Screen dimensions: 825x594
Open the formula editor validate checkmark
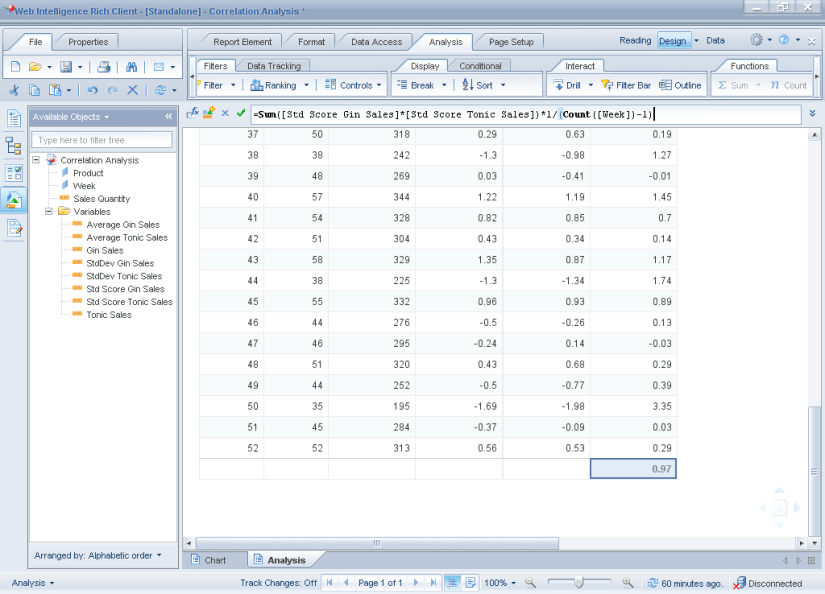(241, 113)
